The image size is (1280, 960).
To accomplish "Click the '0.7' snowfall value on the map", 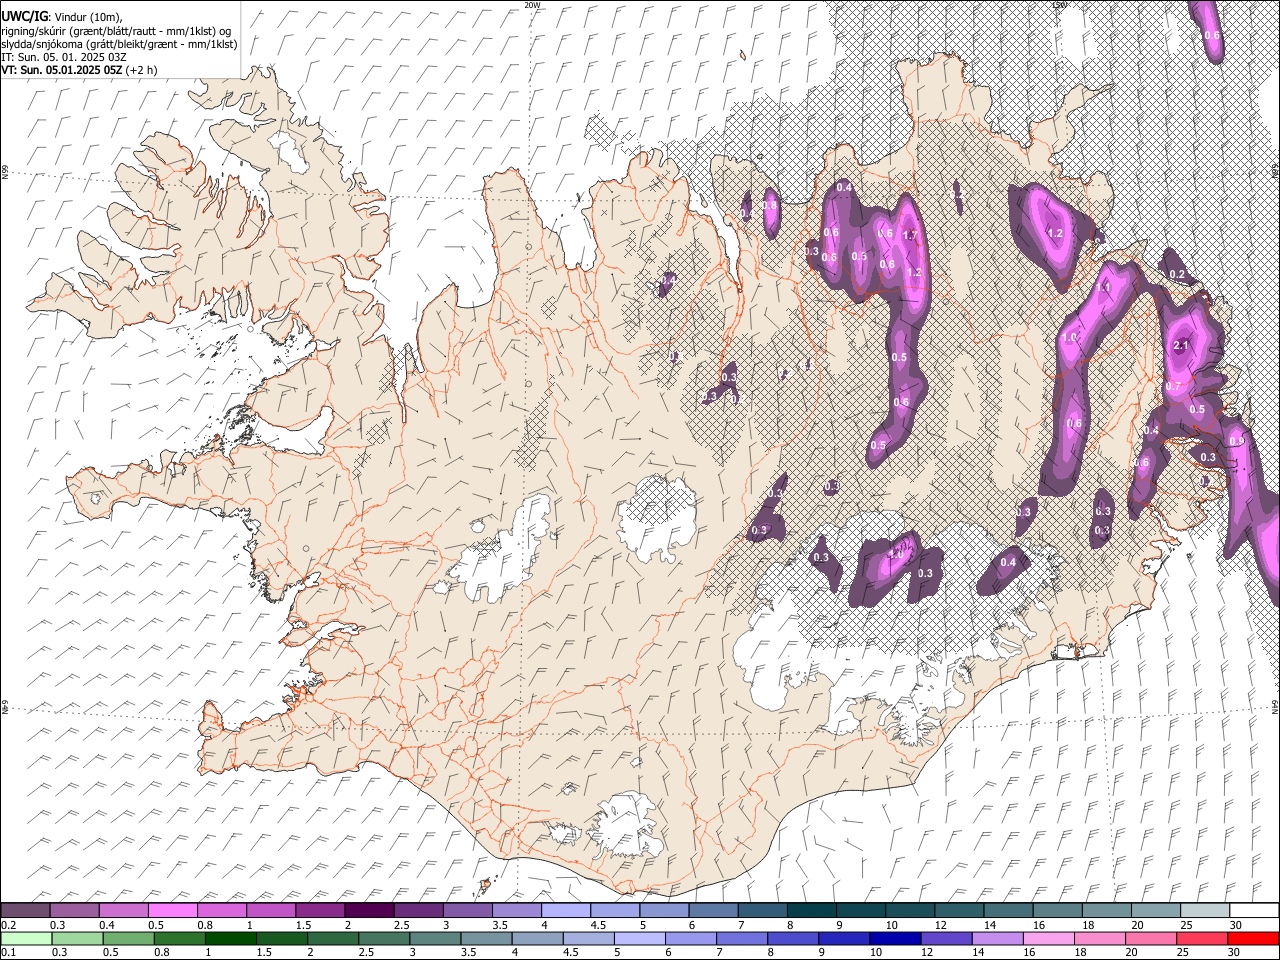I will [x=1174, y=387].
